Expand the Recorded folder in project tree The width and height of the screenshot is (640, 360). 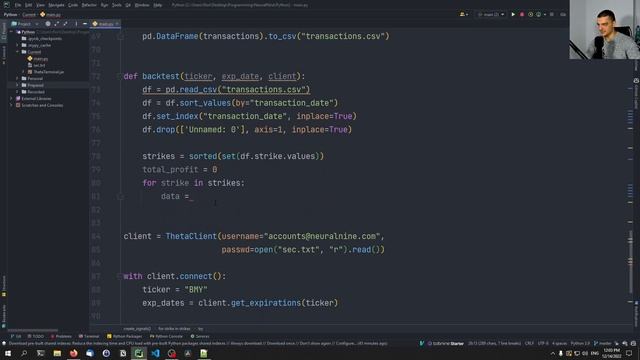pos(17,92)
